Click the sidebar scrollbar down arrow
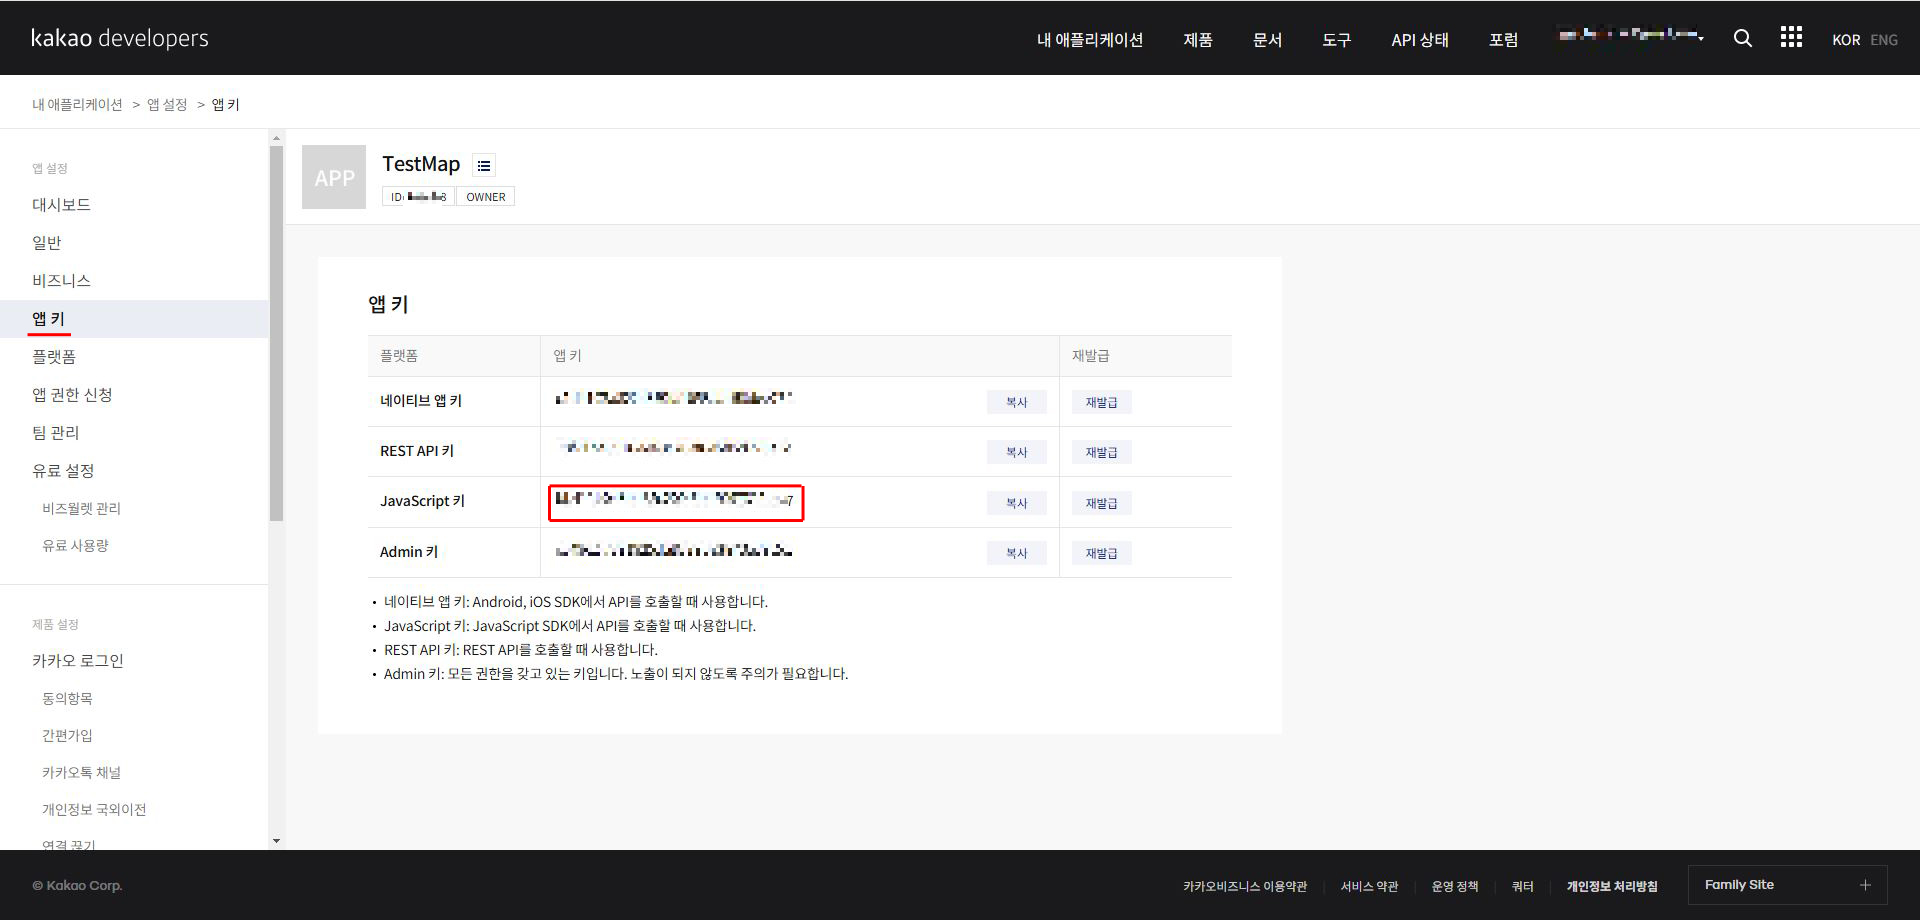Image resolution: width=1920 pixels, height=920 pixels. click(x=276, y=841)
